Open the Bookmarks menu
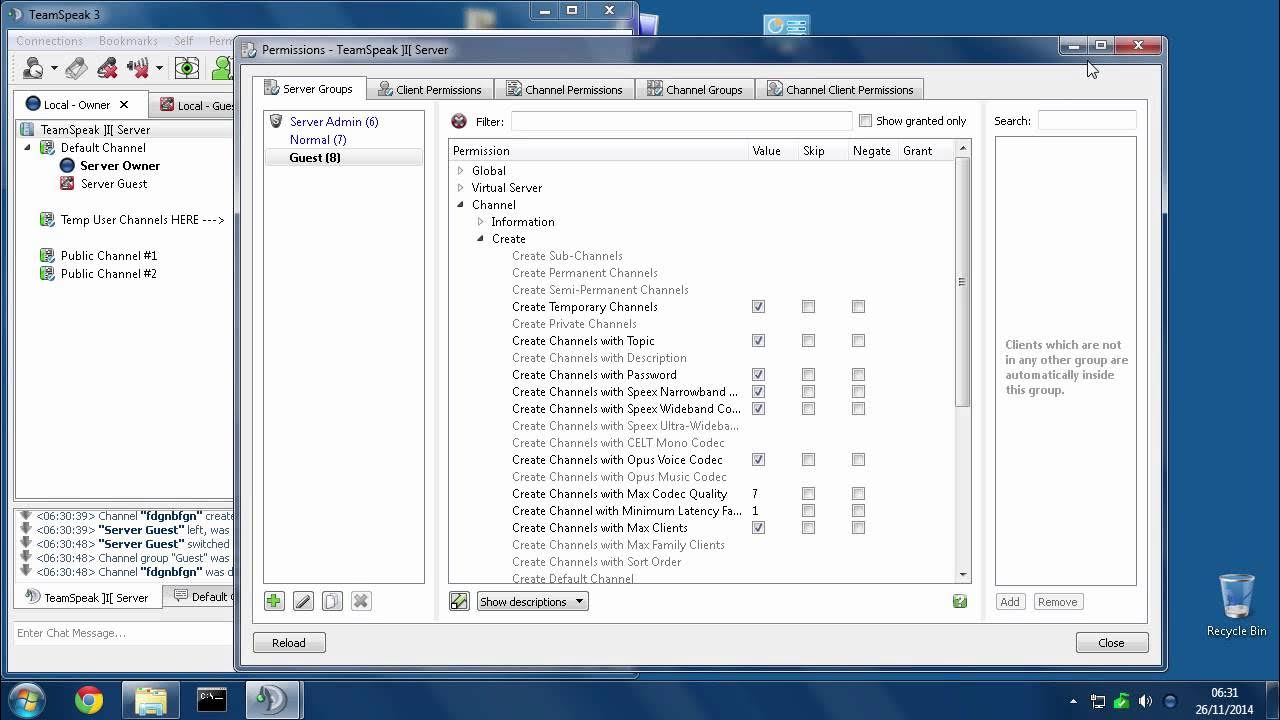 [x=128, y=41]
